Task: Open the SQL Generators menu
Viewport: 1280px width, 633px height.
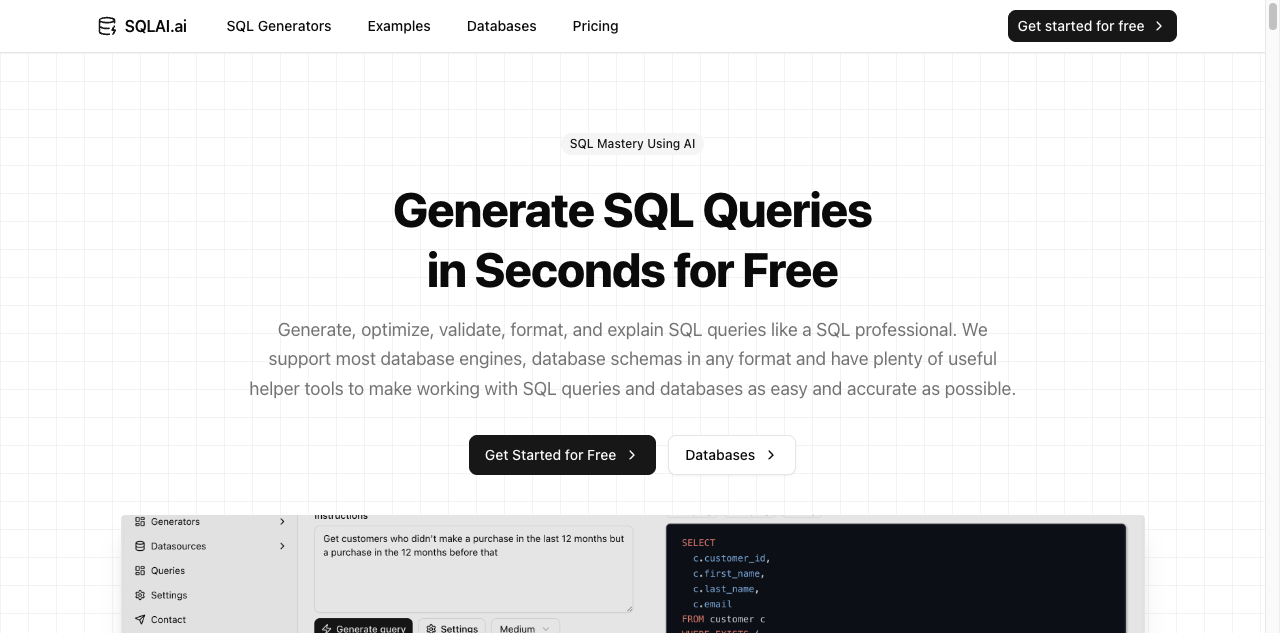Action: point(279,26)
